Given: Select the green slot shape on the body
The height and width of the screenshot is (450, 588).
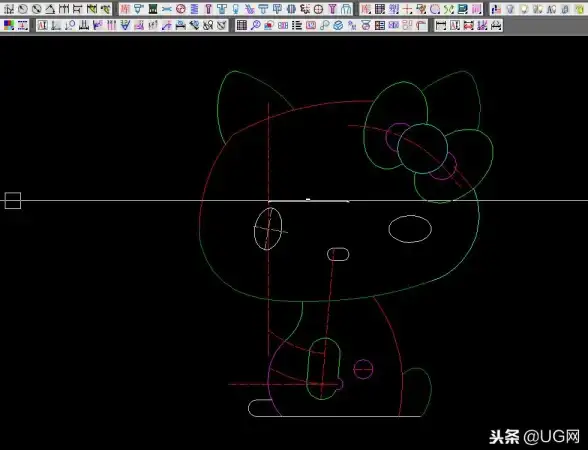Looking at the screenshot, I should [324, 368].
